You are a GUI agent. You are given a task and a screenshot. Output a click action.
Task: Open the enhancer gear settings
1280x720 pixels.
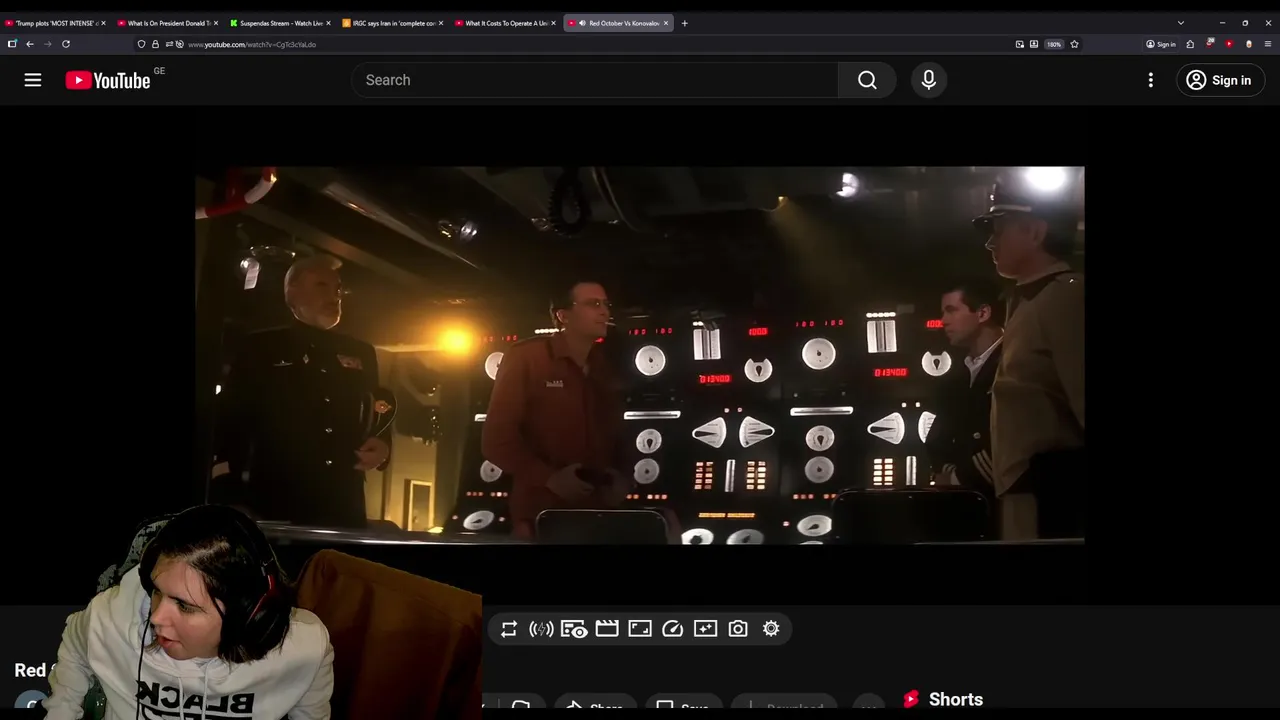[x=771, y=629]
